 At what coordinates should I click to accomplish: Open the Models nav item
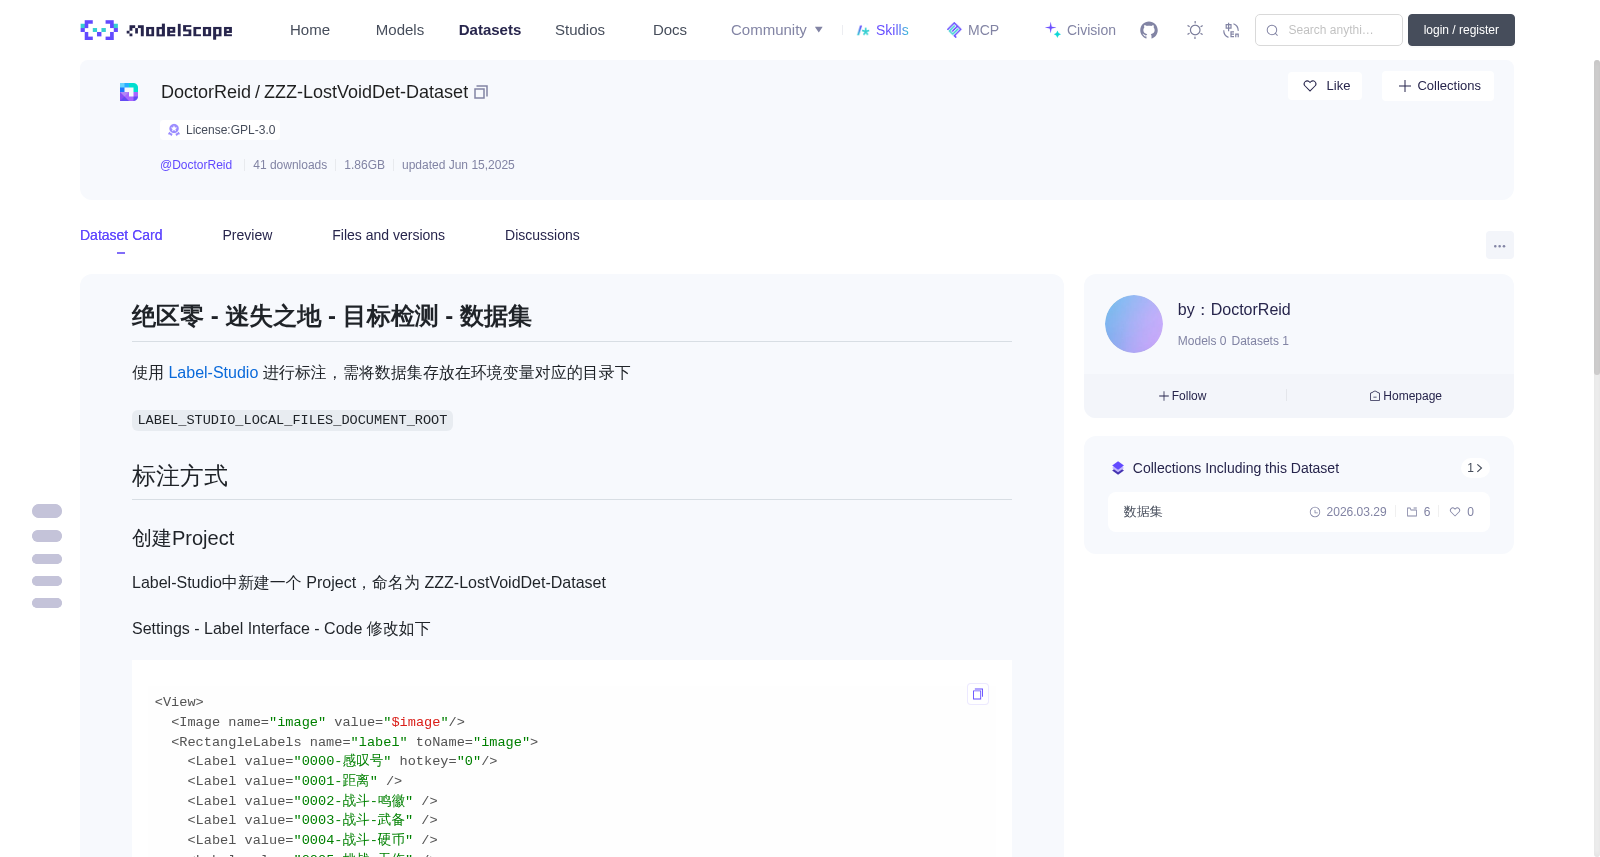400,30
